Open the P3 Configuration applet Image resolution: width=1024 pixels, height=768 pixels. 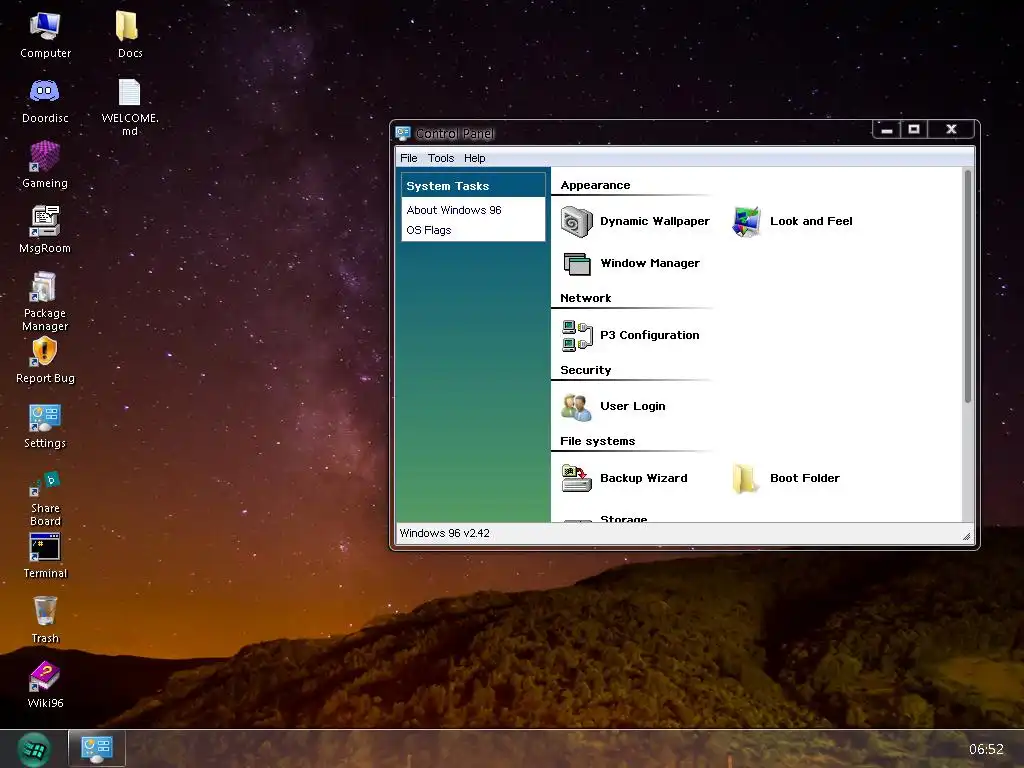click(630, 335)
